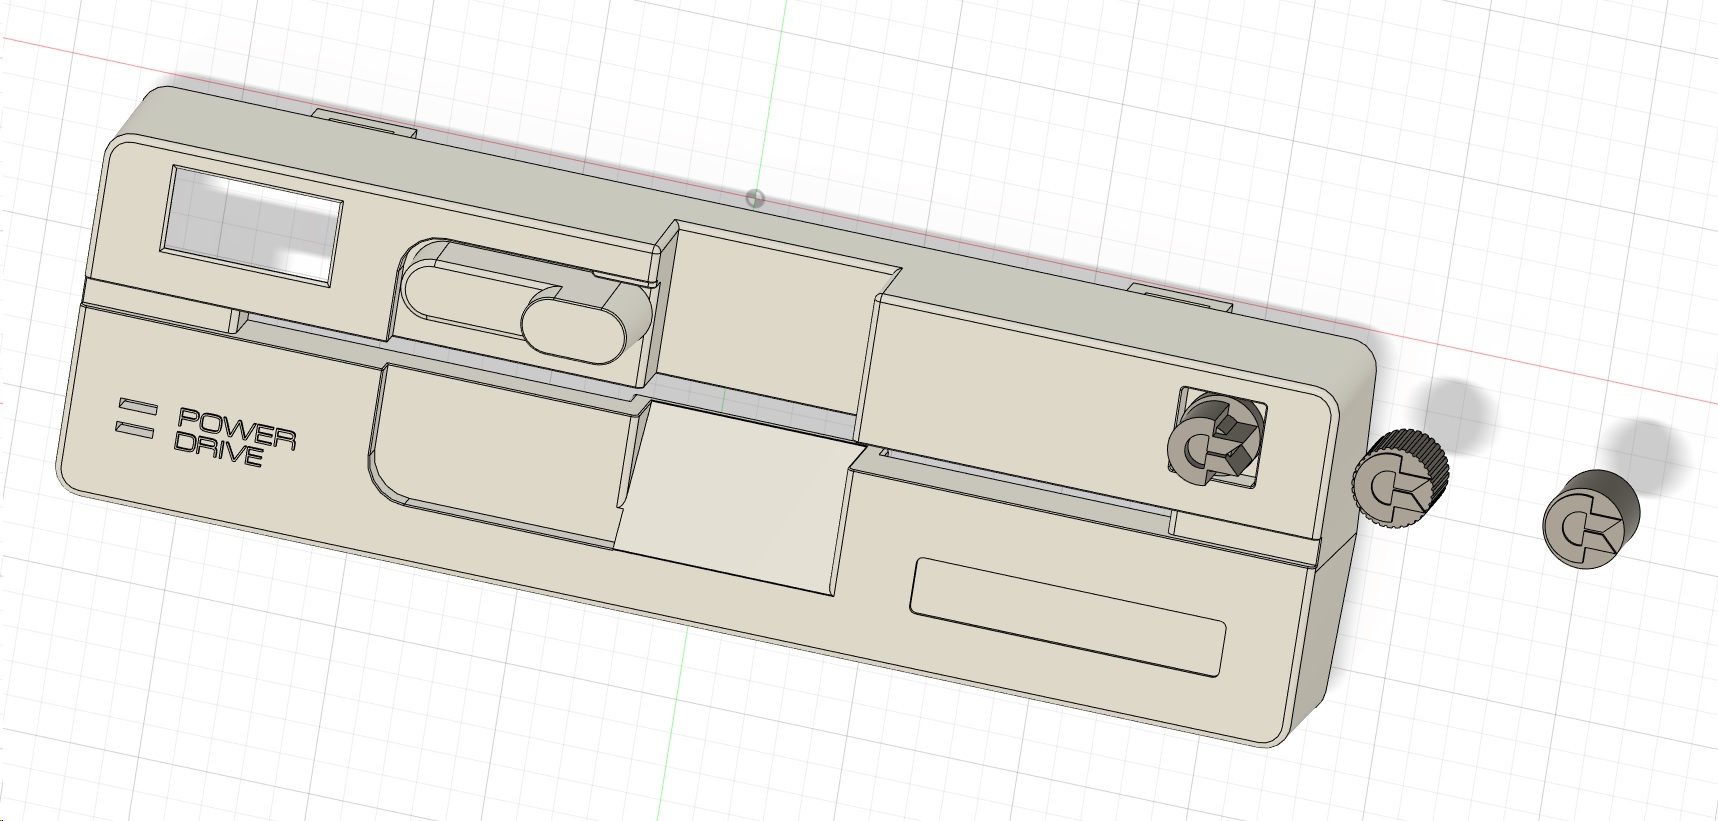Select the recessed label rectangle
Image resolution: width=1718 pixels, height=821 pixels.
coord(1068,615)
